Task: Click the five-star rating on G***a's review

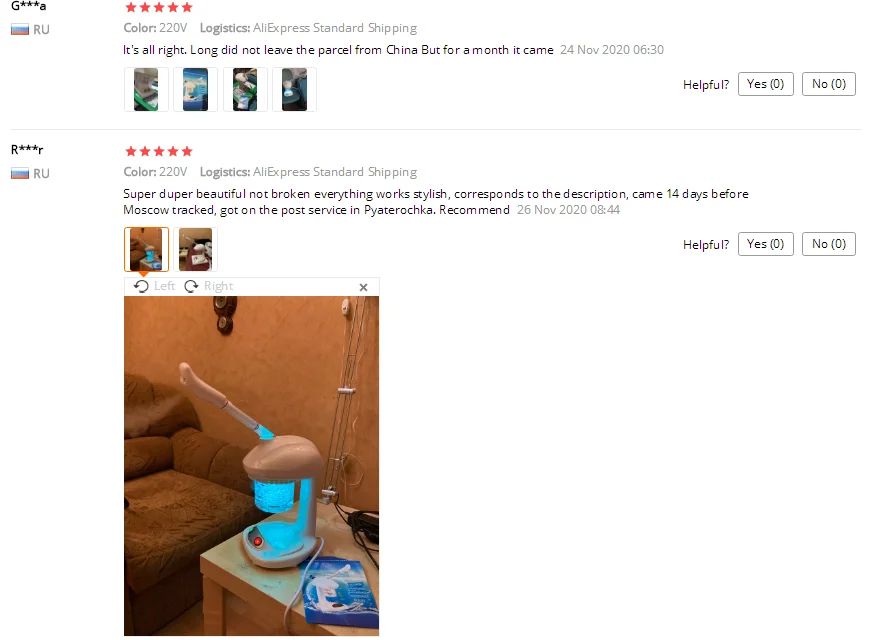Action: 159,7
